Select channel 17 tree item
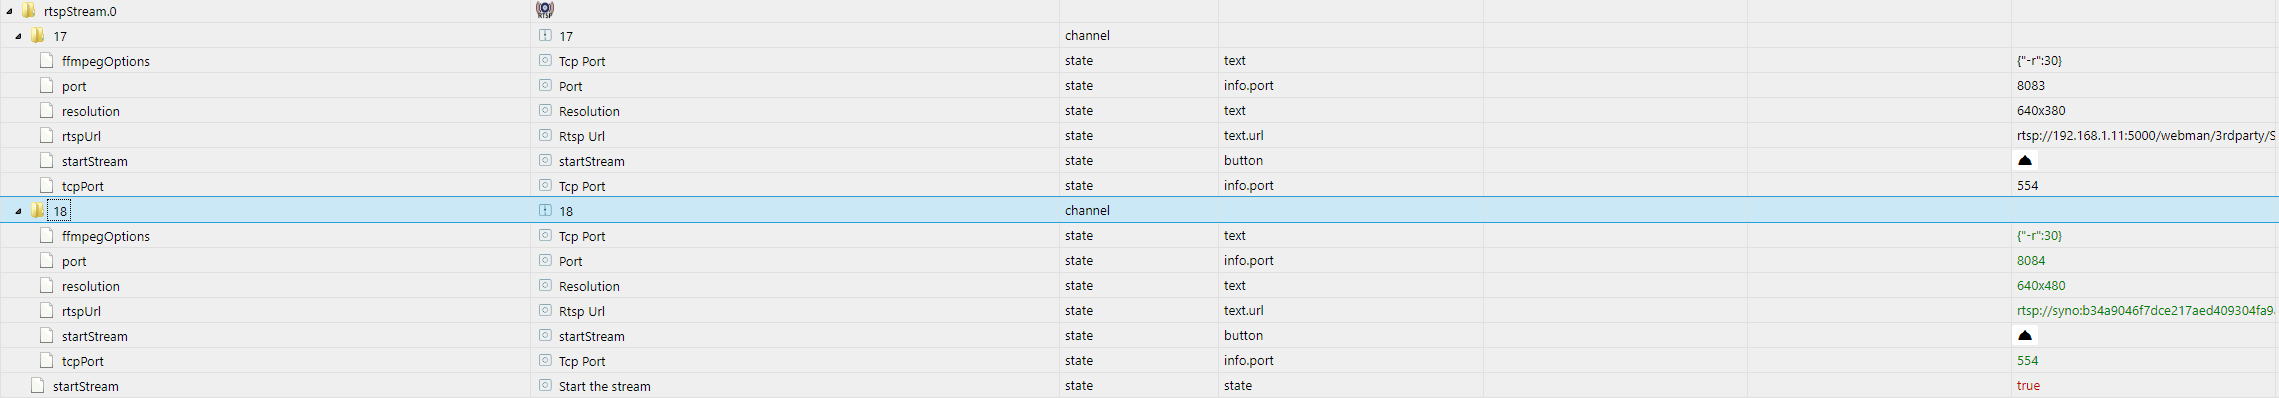2279x398 pixels. [x=60, y=36]
